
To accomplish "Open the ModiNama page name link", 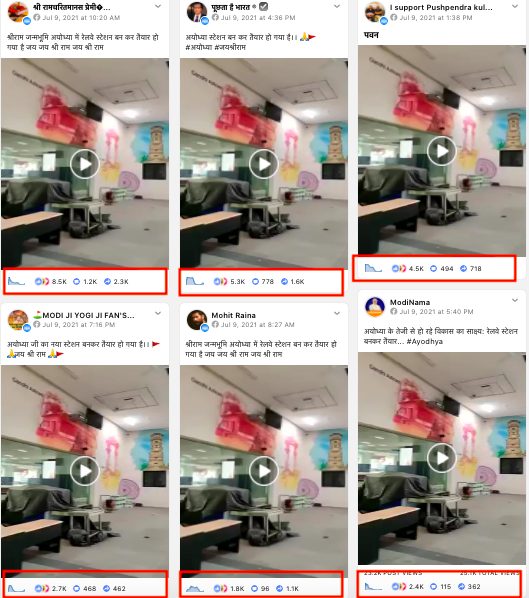I will coord(410,302).
